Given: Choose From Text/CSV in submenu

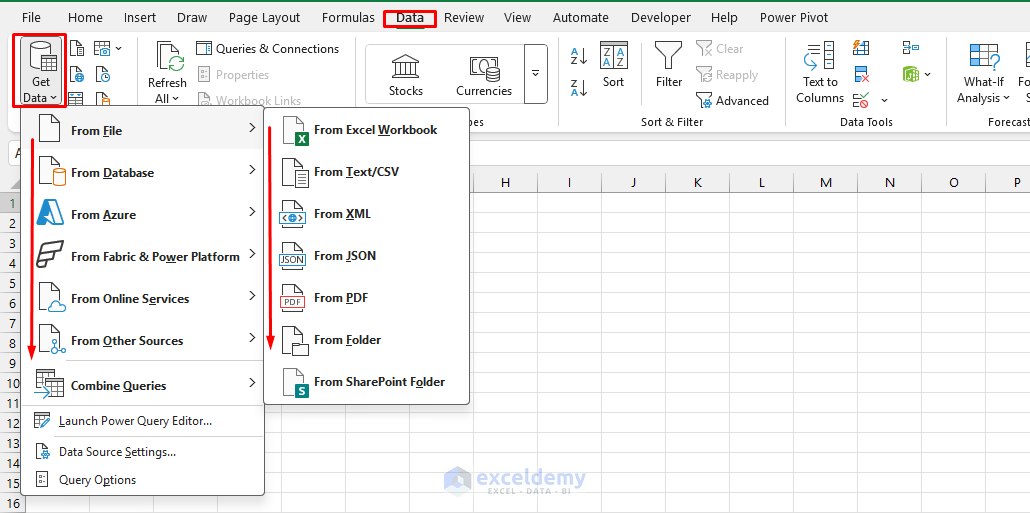Looking at the screenshot, I should 367,171.
